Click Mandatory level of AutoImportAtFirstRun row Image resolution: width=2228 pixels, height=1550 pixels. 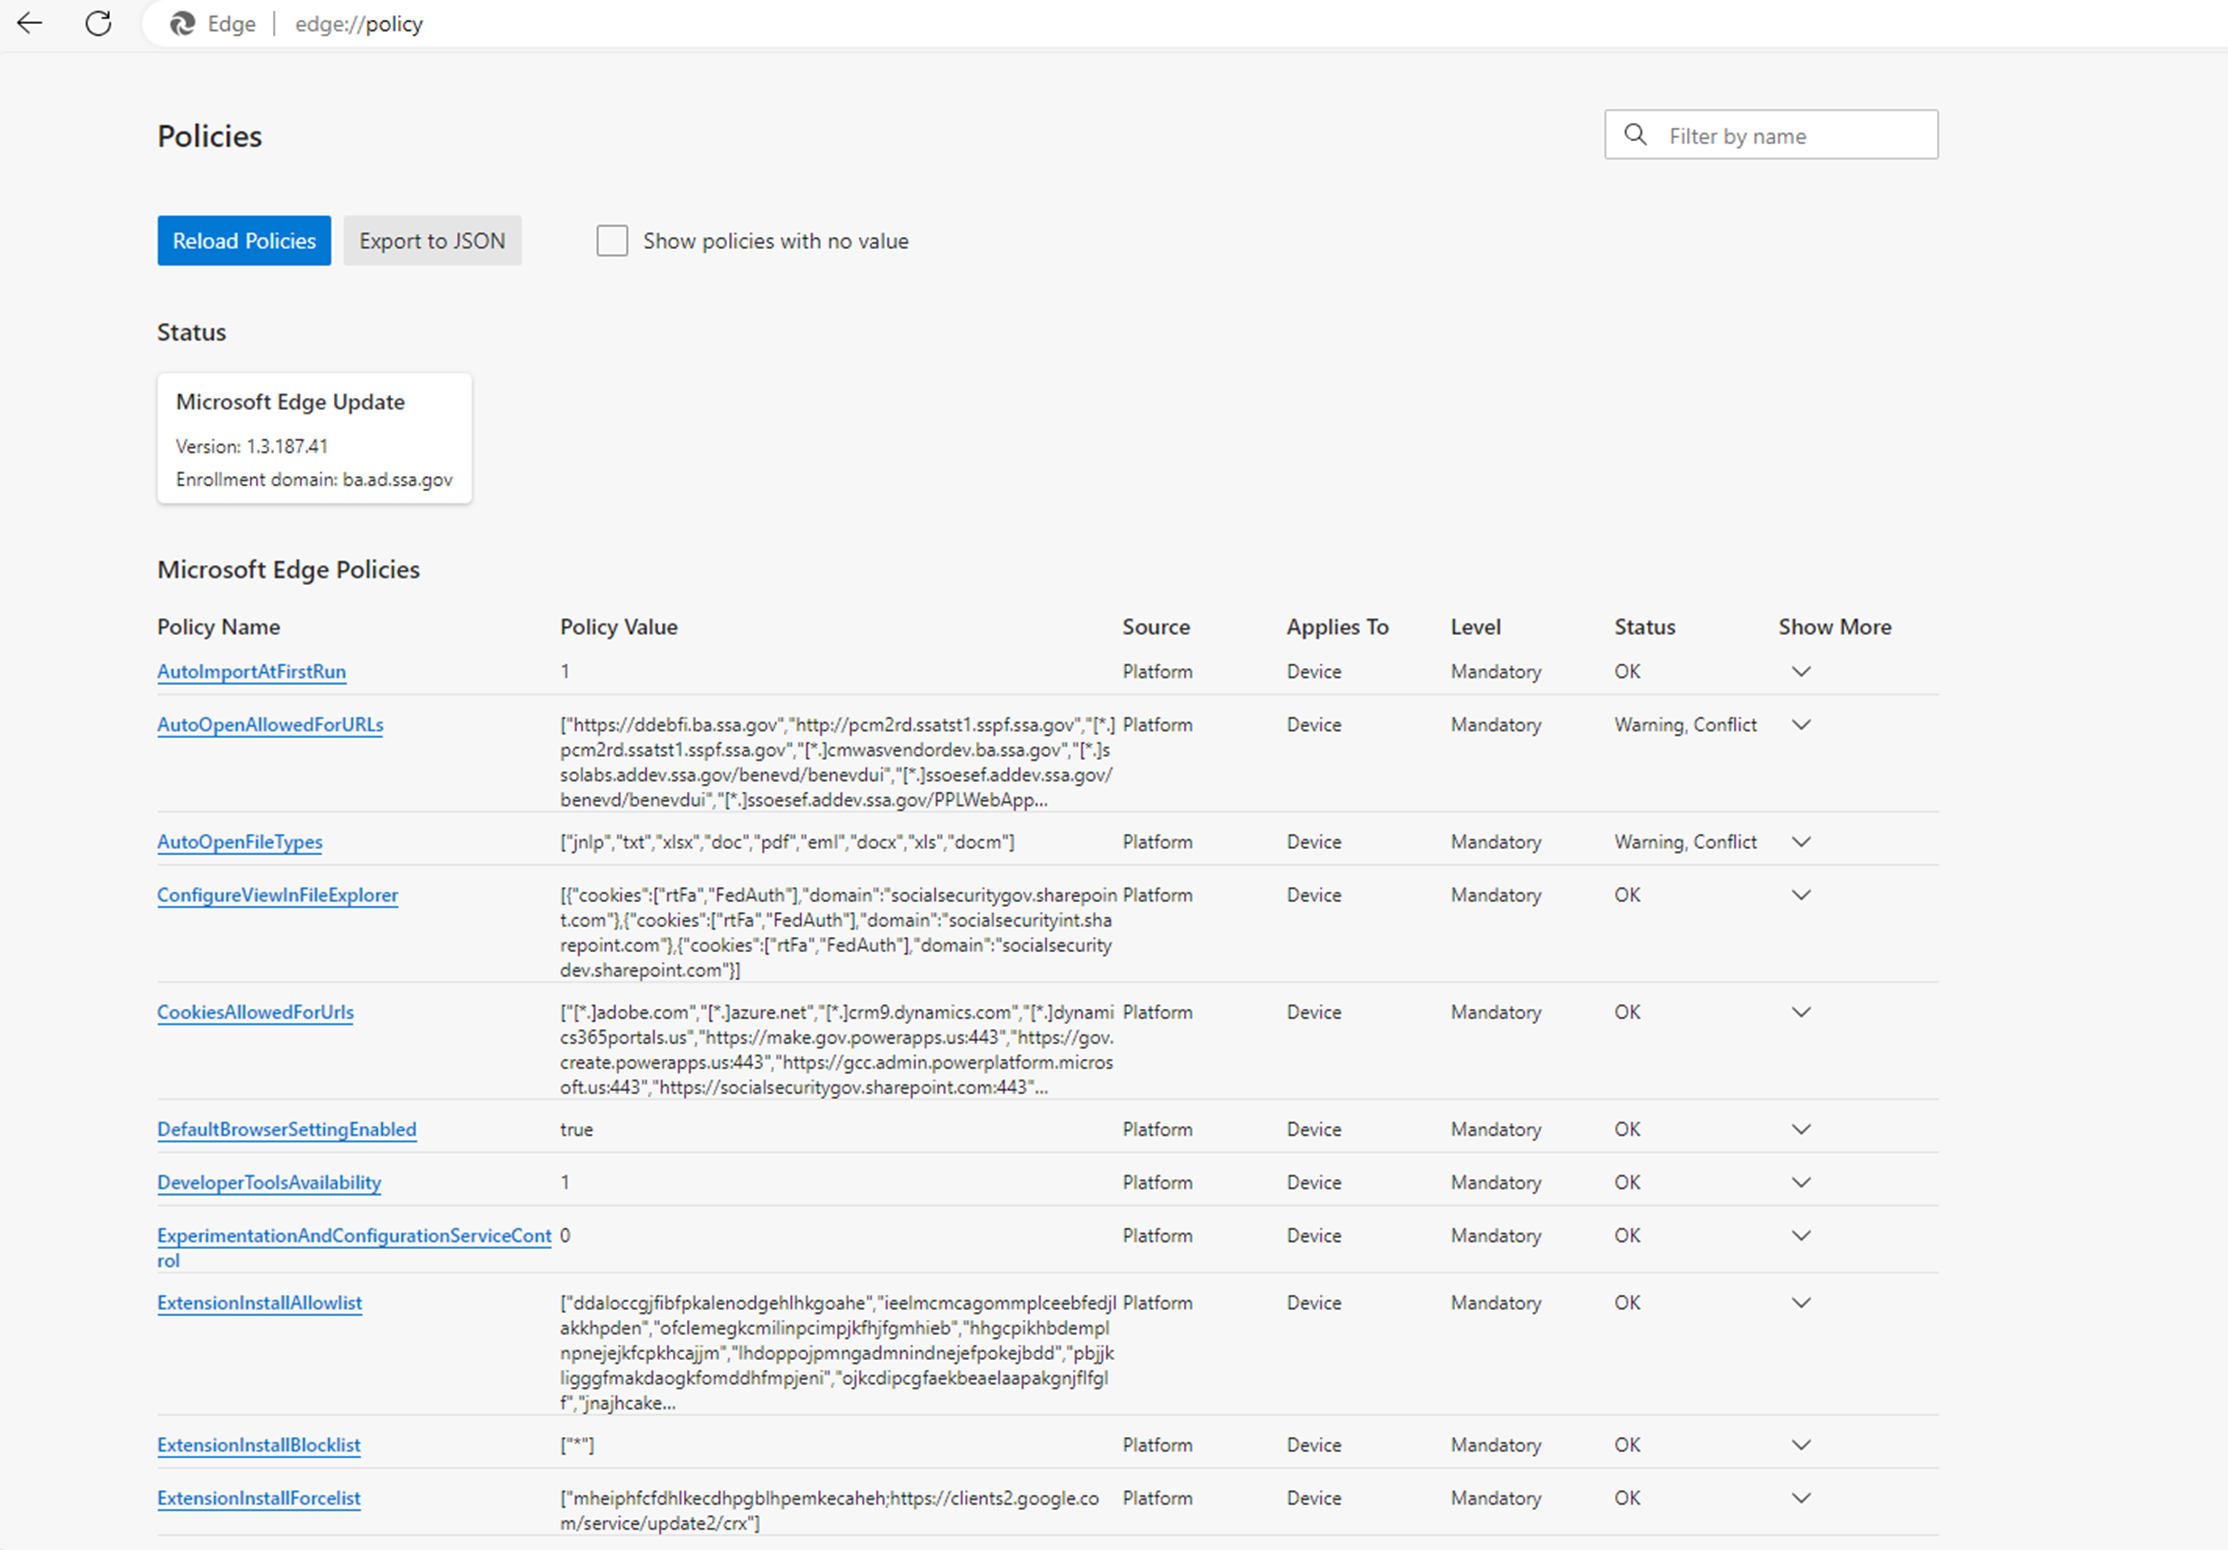(1495, 671)
